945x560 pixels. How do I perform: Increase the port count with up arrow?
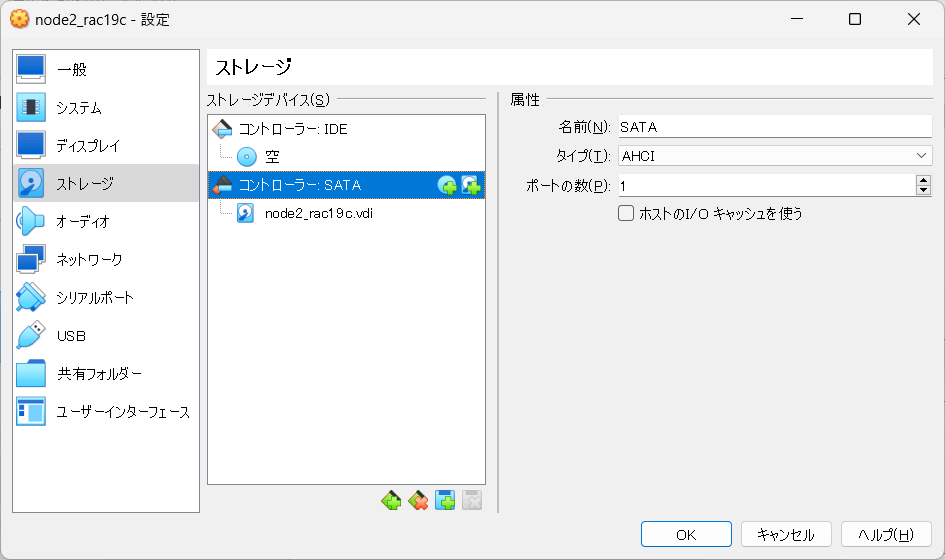923,180
